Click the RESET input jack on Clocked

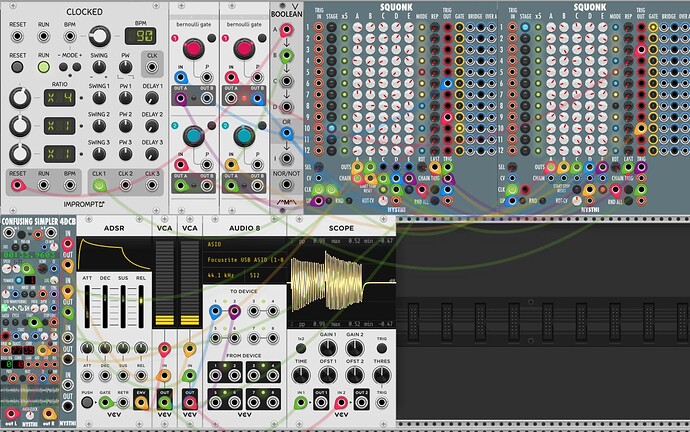(x=17, y=36)
